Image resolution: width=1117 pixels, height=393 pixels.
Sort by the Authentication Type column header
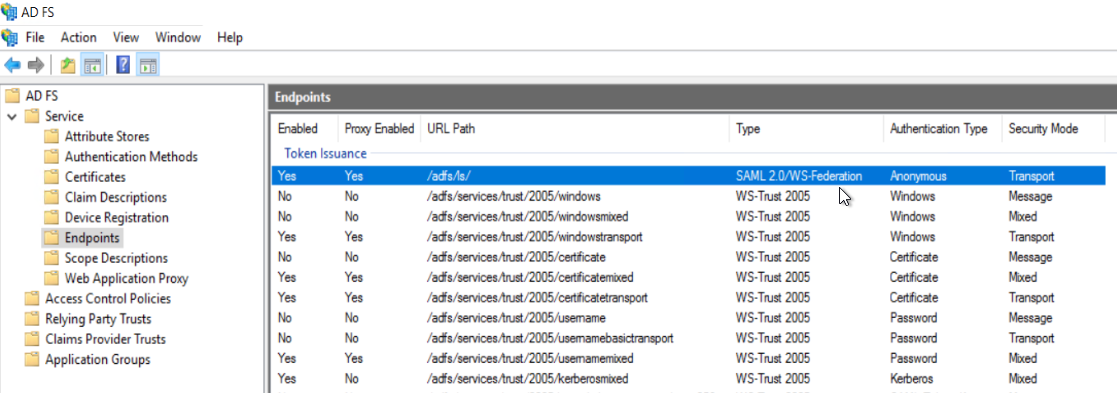pos(942,129)
